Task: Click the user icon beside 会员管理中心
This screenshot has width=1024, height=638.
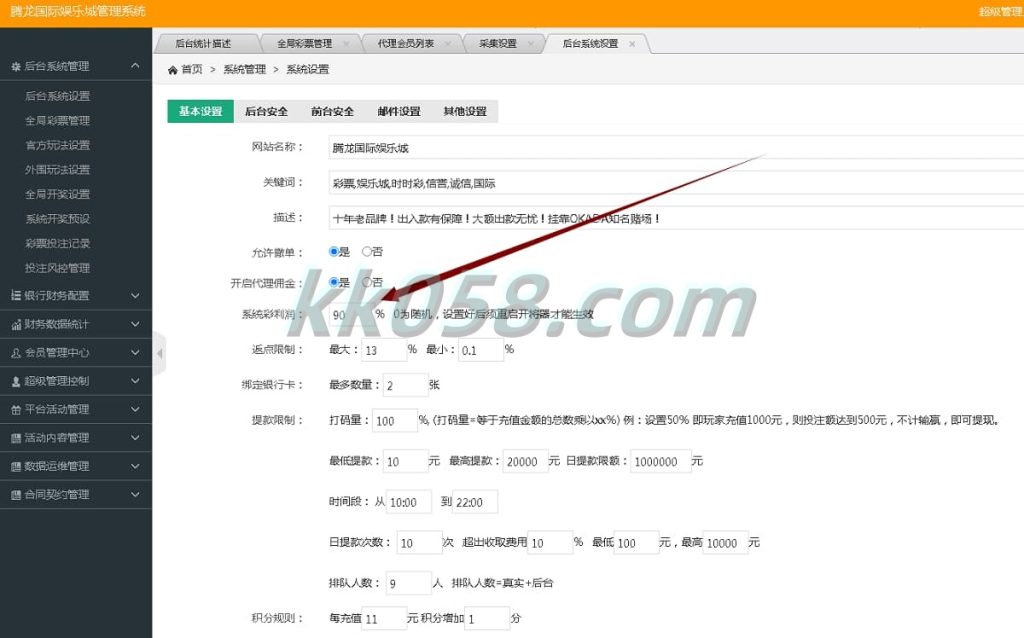Action: [16, 353]
